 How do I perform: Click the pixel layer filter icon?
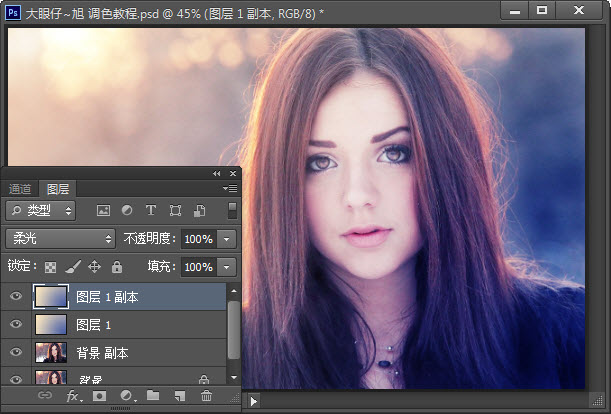point(102,211)
